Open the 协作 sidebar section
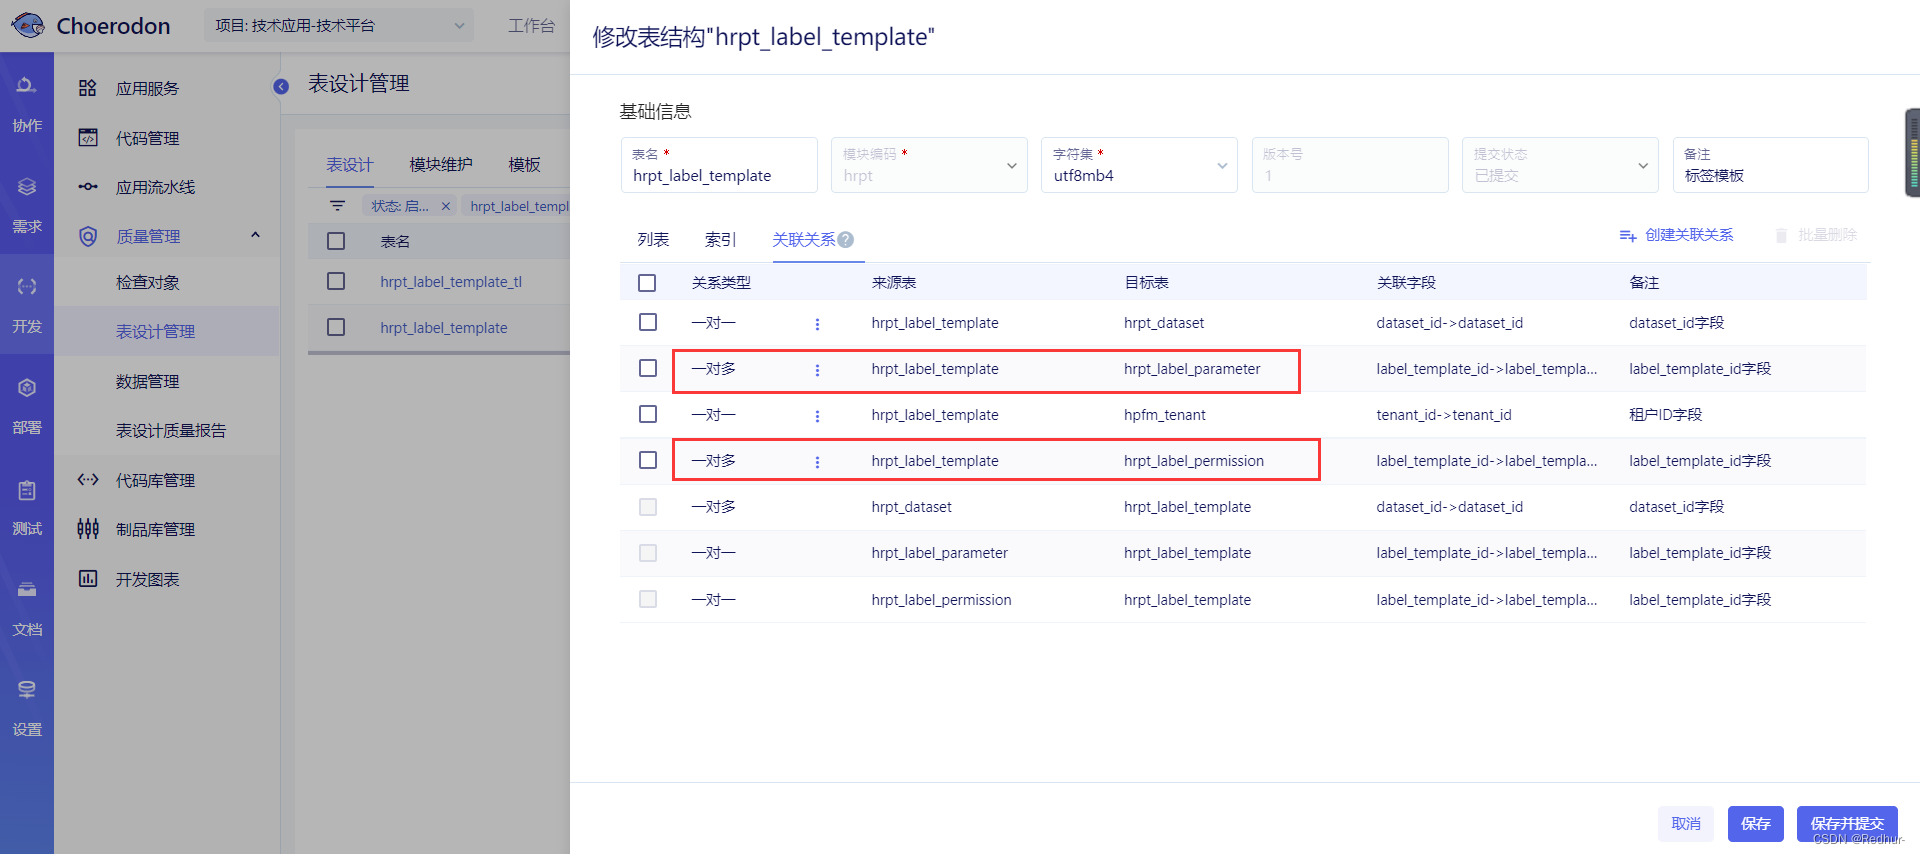 27,104
